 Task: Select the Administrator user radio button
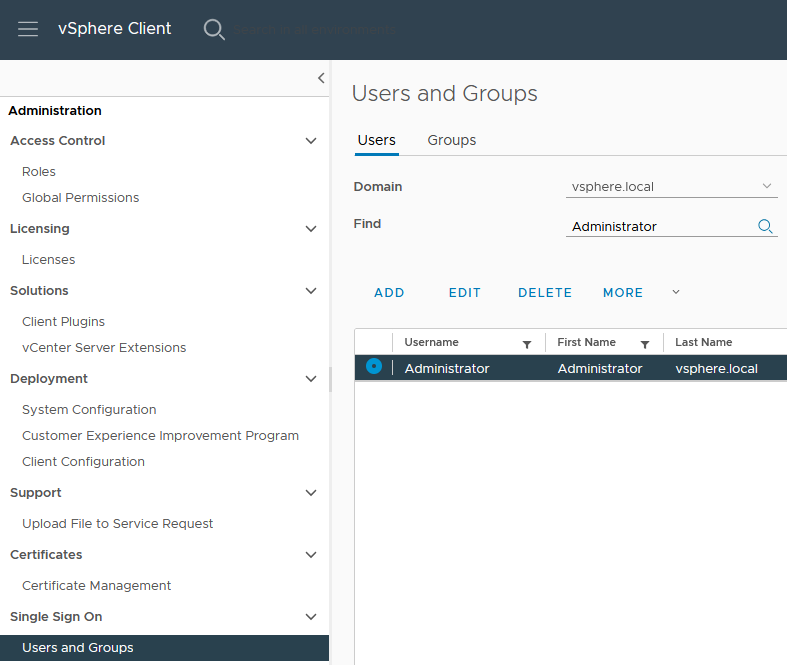(374, 367)
